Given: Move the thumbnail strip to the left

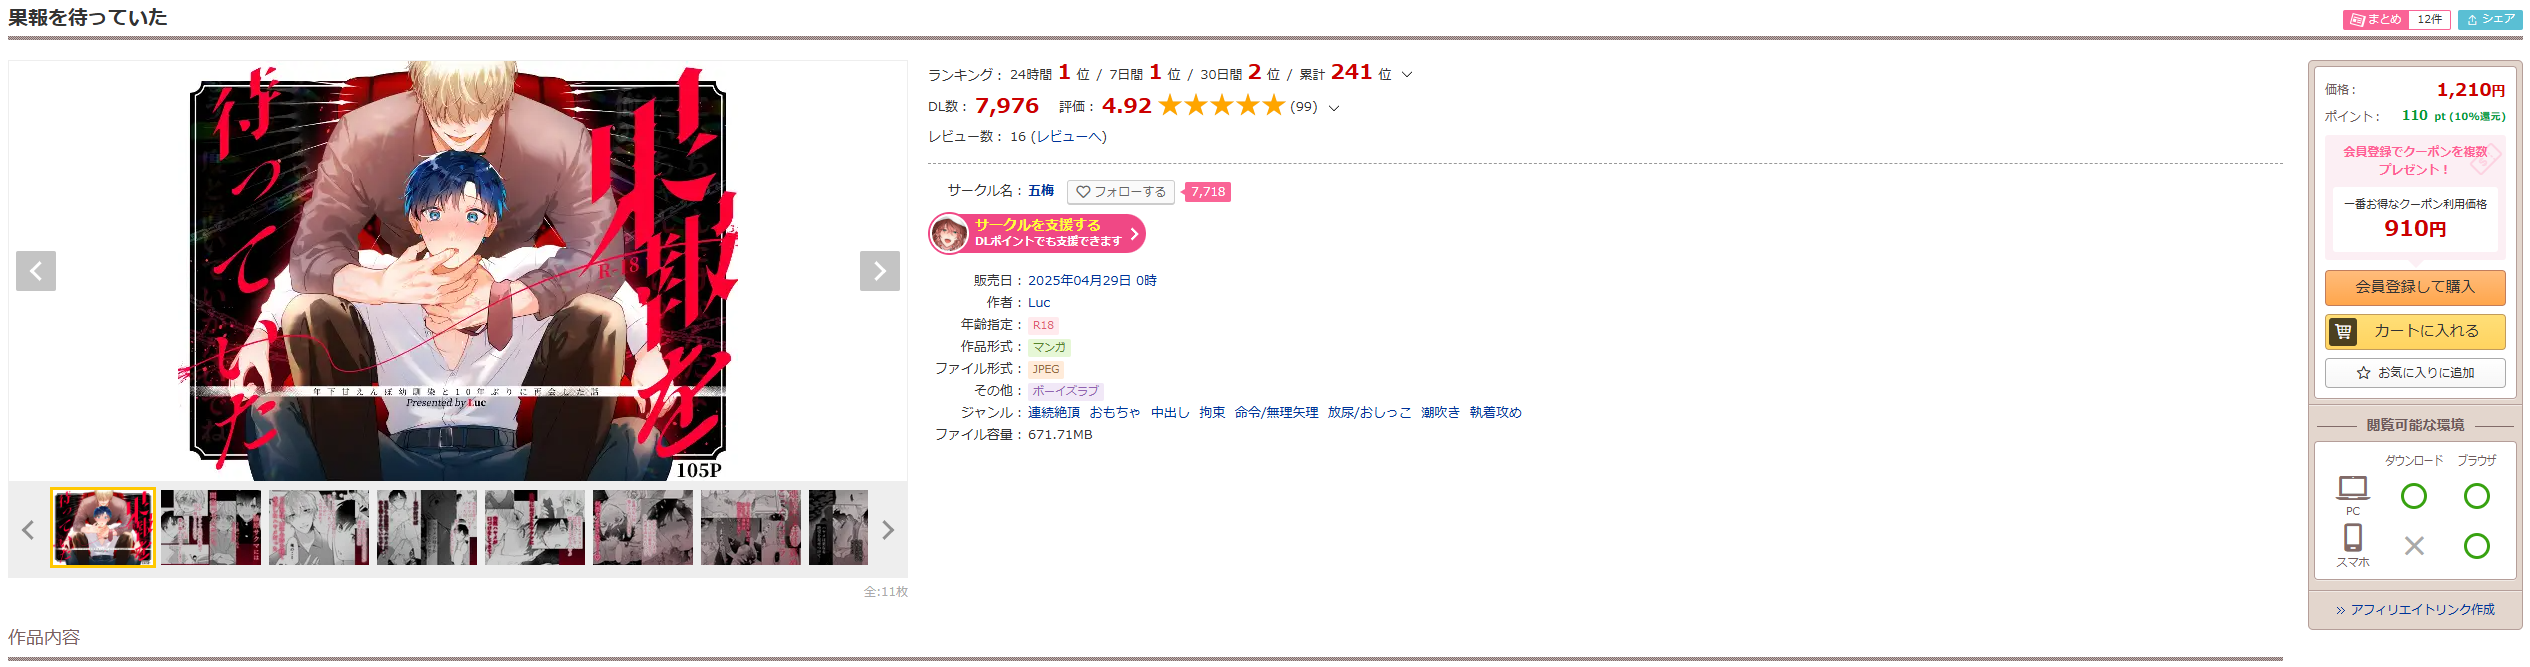Looking at the screenshot, I should click(x=28, y=530).
